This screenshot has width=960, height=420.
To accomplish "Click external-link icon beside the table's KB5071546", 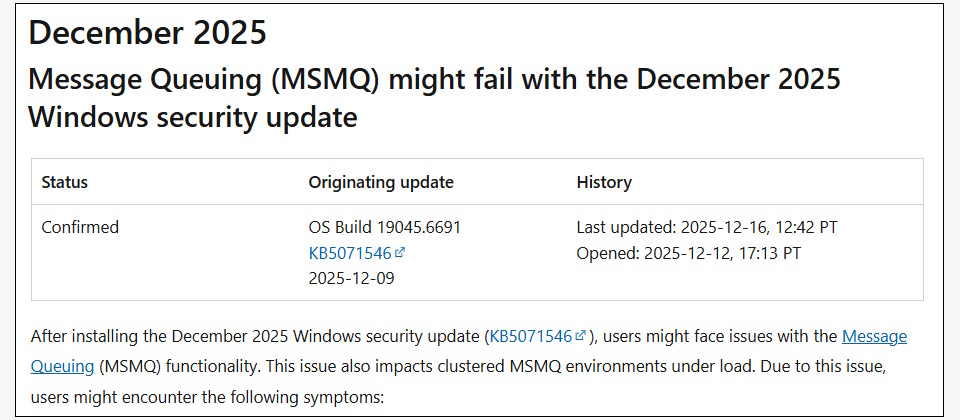I will (x=400, y=253).
